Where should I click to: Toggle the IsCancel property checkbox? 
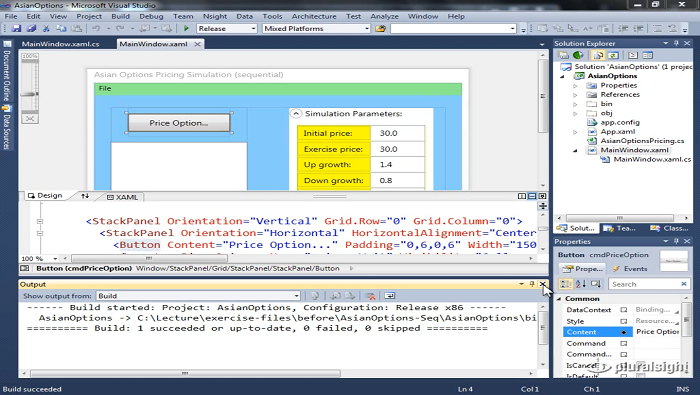click(x=641, y=366)
